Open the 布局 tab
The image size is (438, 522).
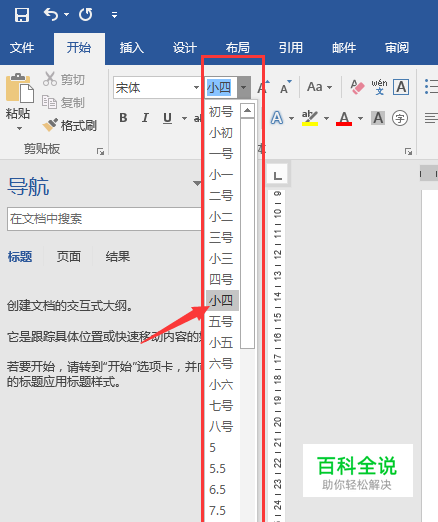click(x=238, y=48)
